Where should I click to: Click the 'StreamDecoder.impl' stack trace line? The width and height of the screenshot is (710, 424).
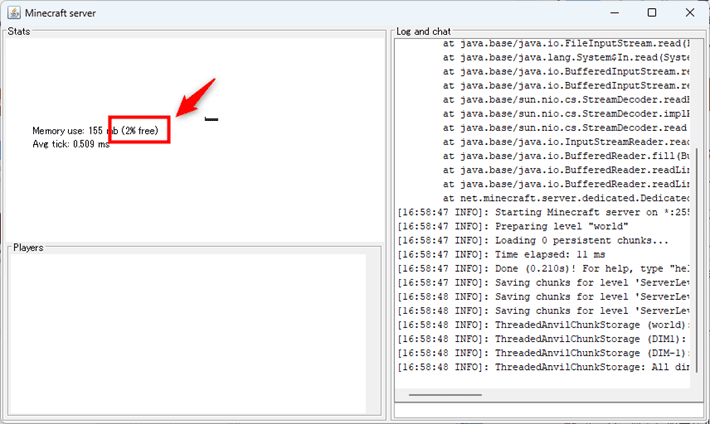pyautogui.click(x=566, y=114)
